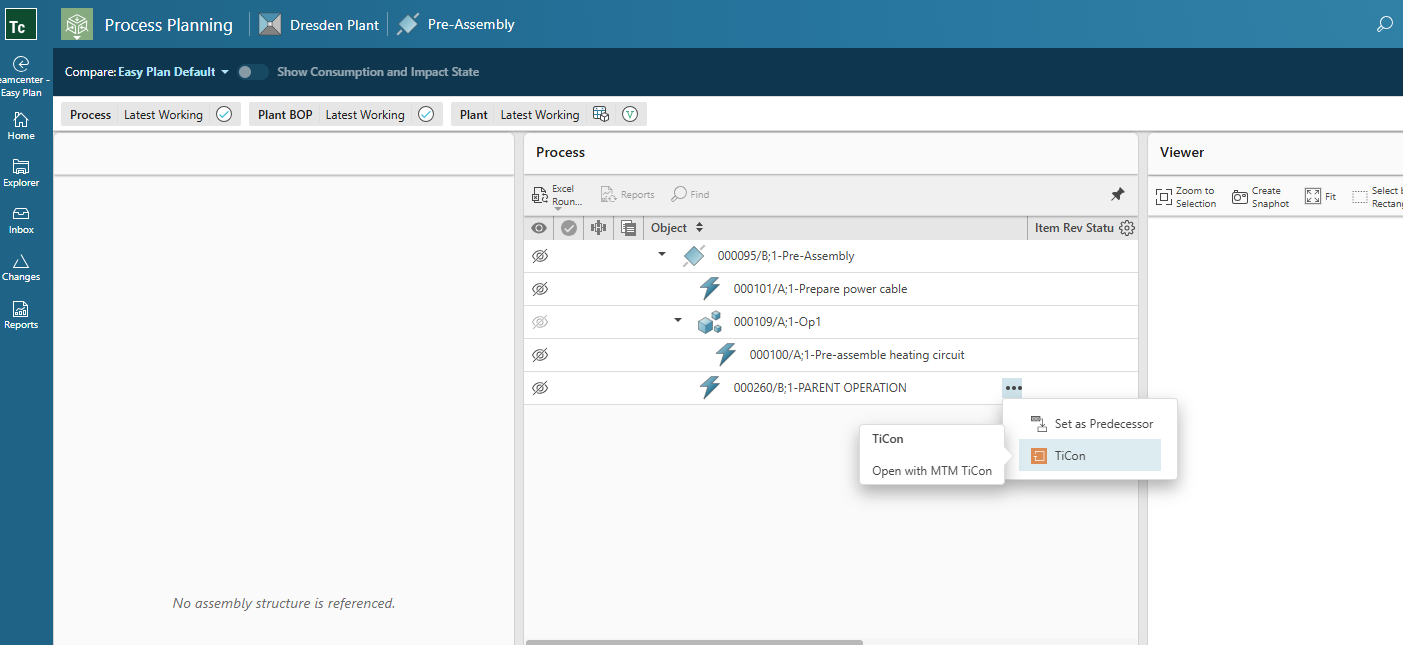Image resolution: width=1403 pixels, height=645 pixels.
Task: Go to Changes in the sidebar
Action: pos(21,267)
